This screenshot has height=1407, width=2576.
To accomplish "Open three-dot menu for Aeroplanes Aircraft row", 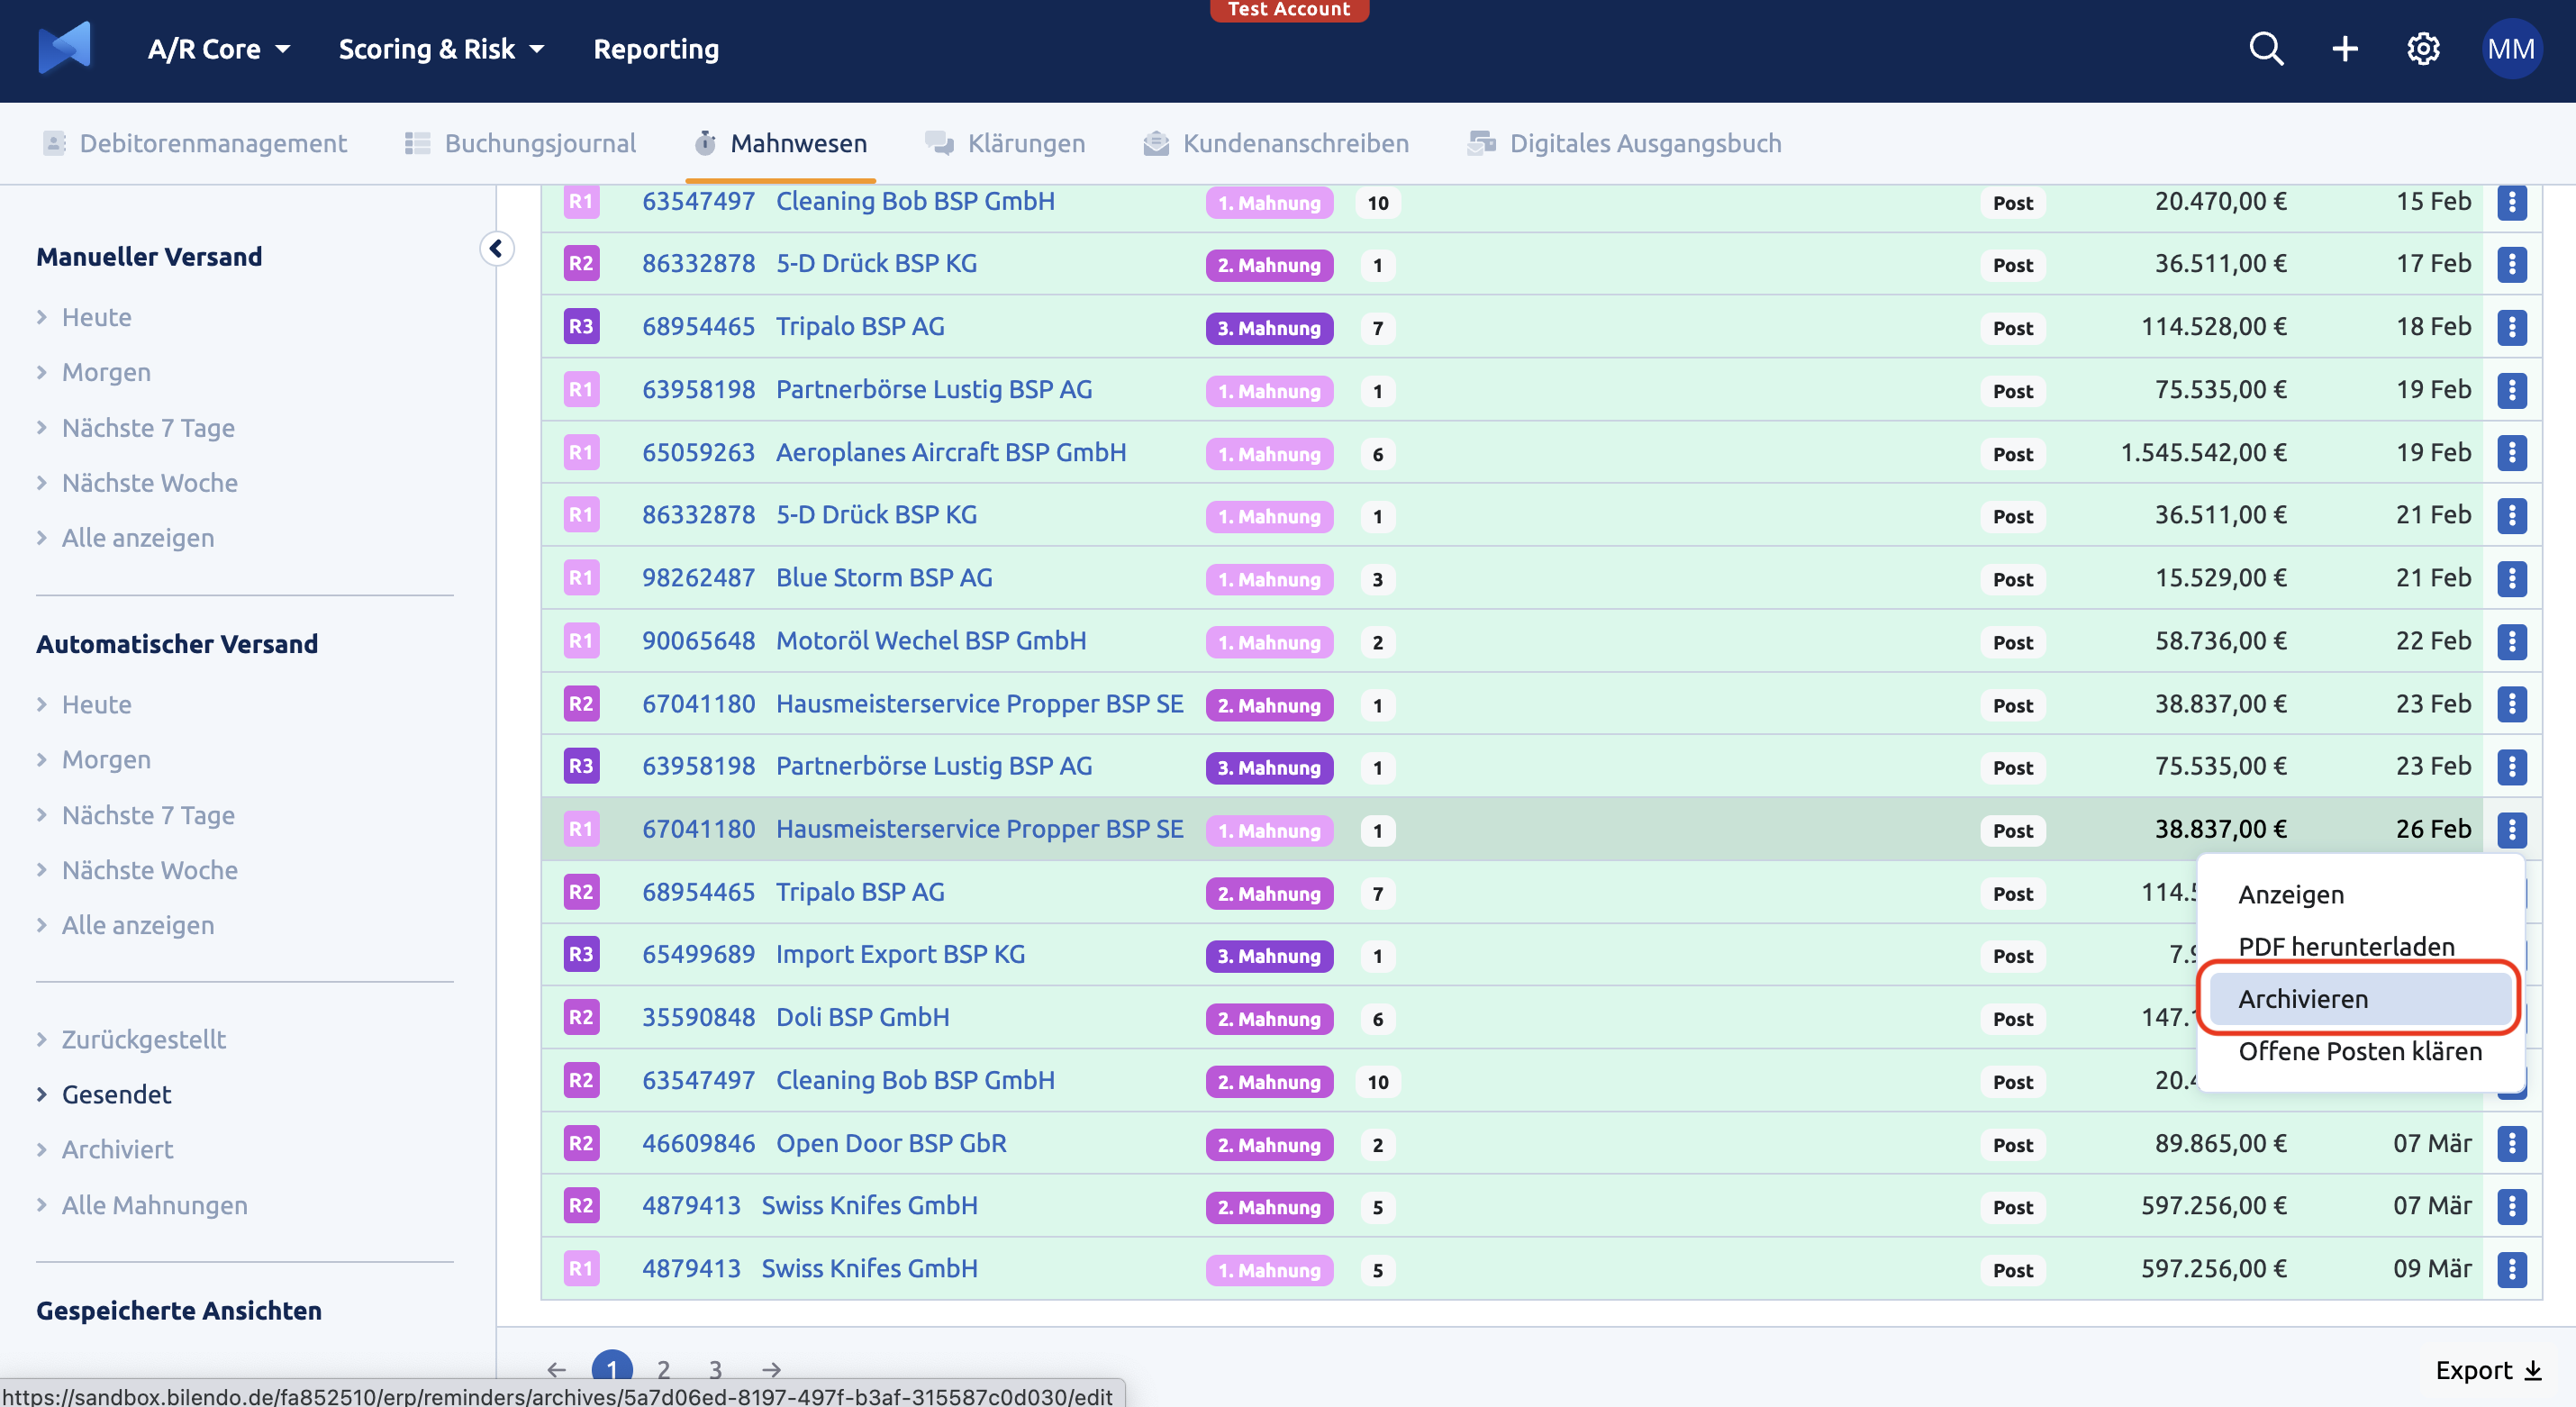I will pyautogui.click(x=2512, y=453).
